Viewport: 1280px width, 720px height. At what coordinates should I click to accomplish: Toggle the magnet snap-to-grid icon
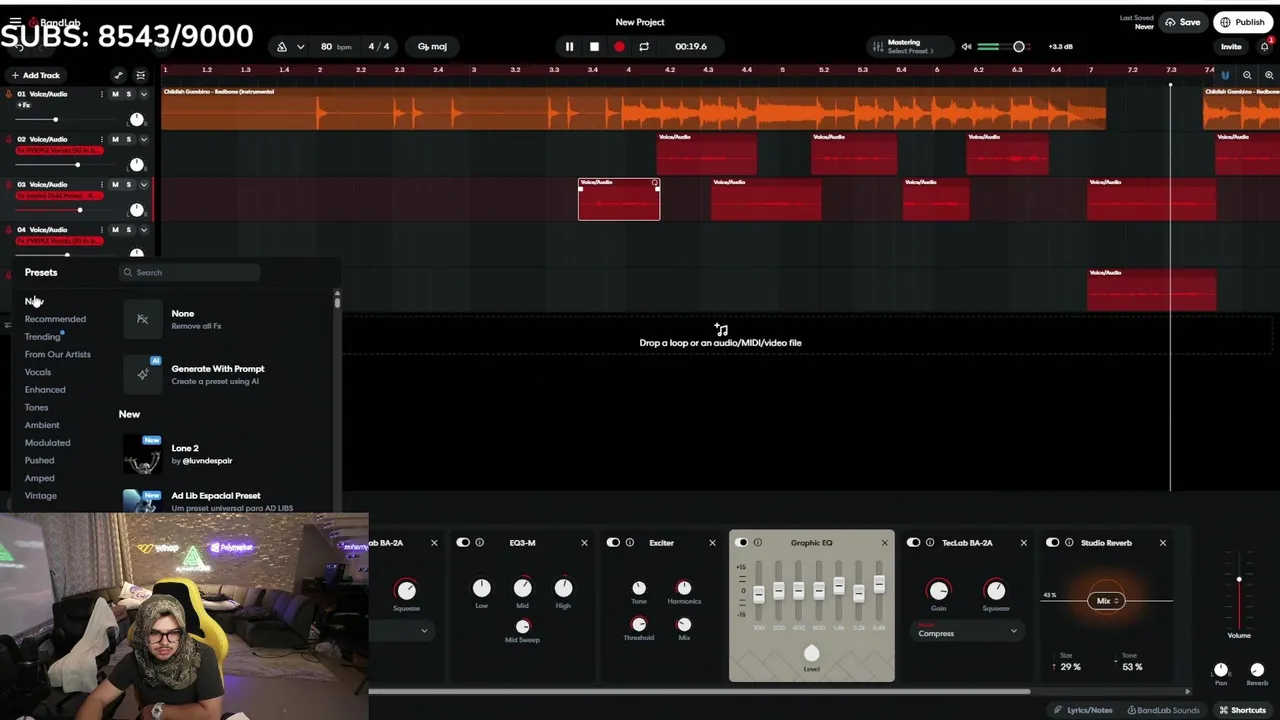1225,75
